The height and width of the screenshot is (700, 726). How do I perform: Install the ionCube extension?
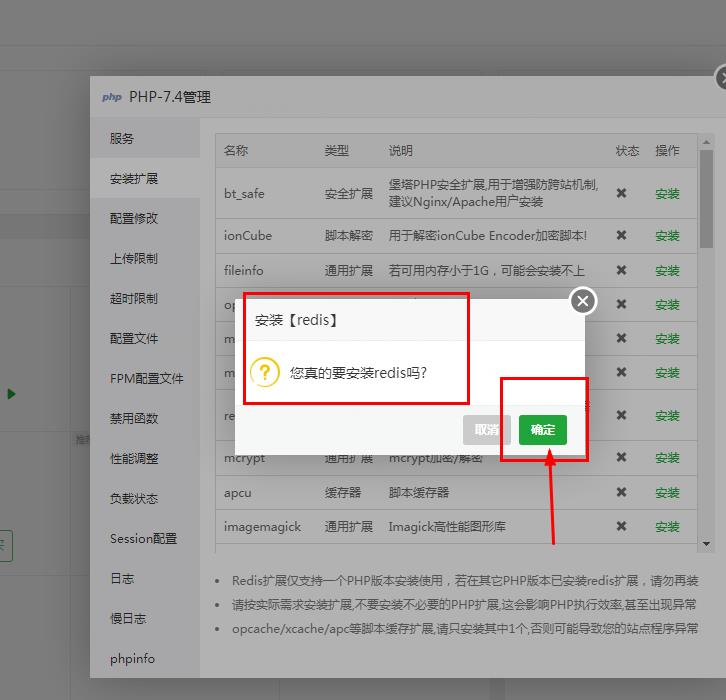(667, 236)
